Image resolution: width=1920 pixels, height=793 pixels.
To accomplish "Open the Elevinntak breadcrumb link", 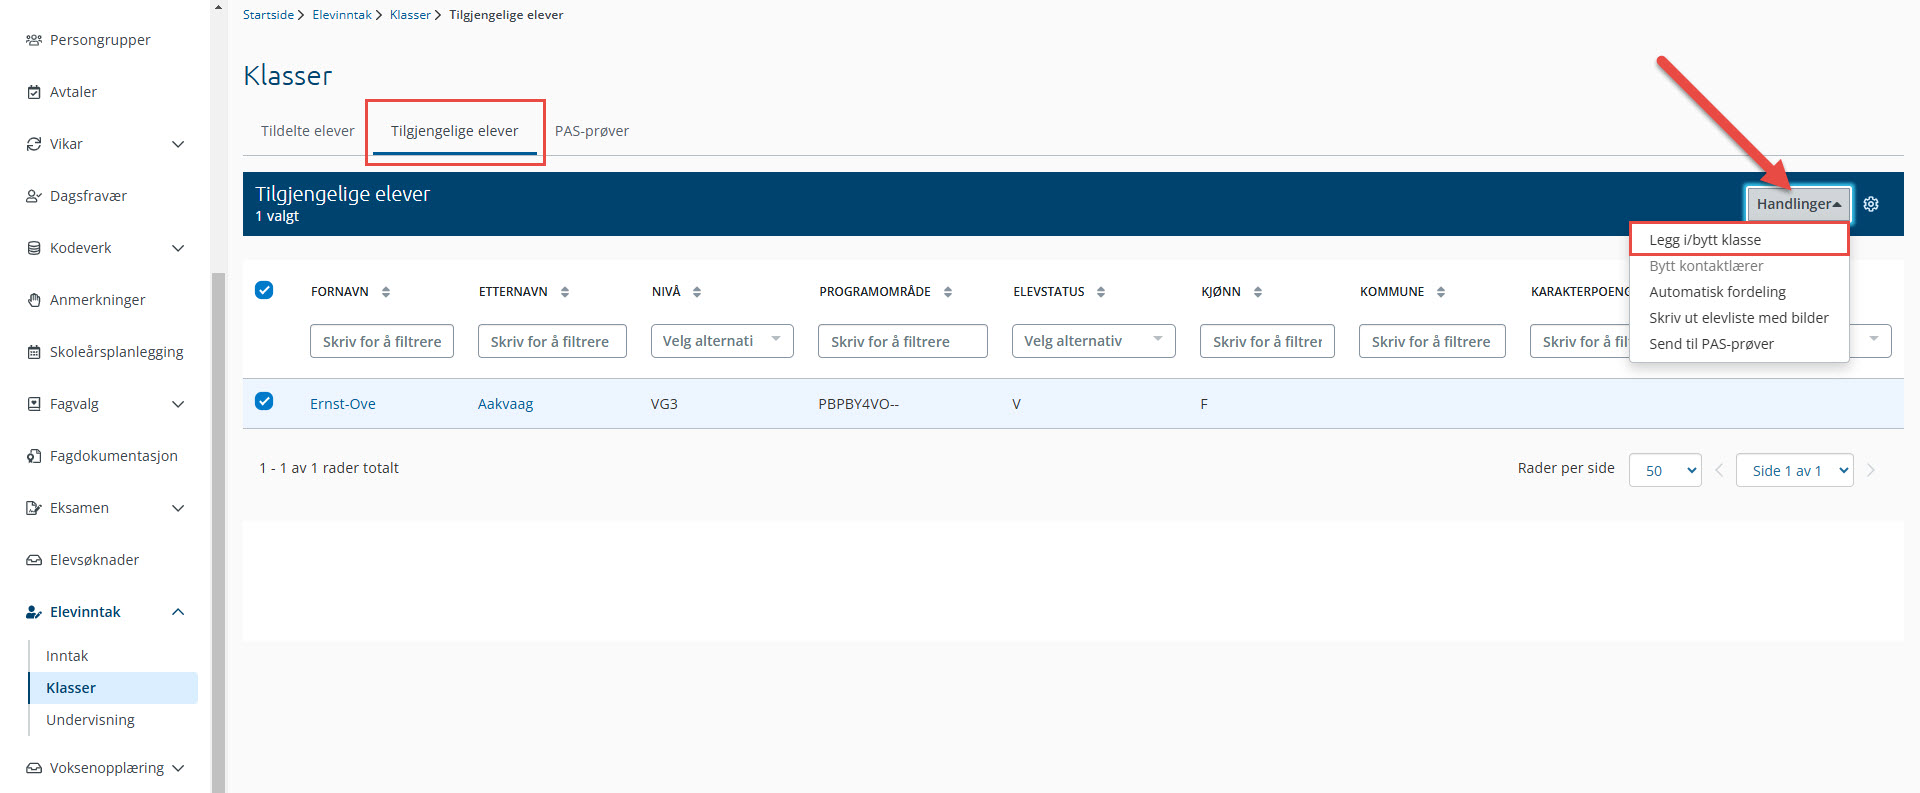I will coord(342,15).
